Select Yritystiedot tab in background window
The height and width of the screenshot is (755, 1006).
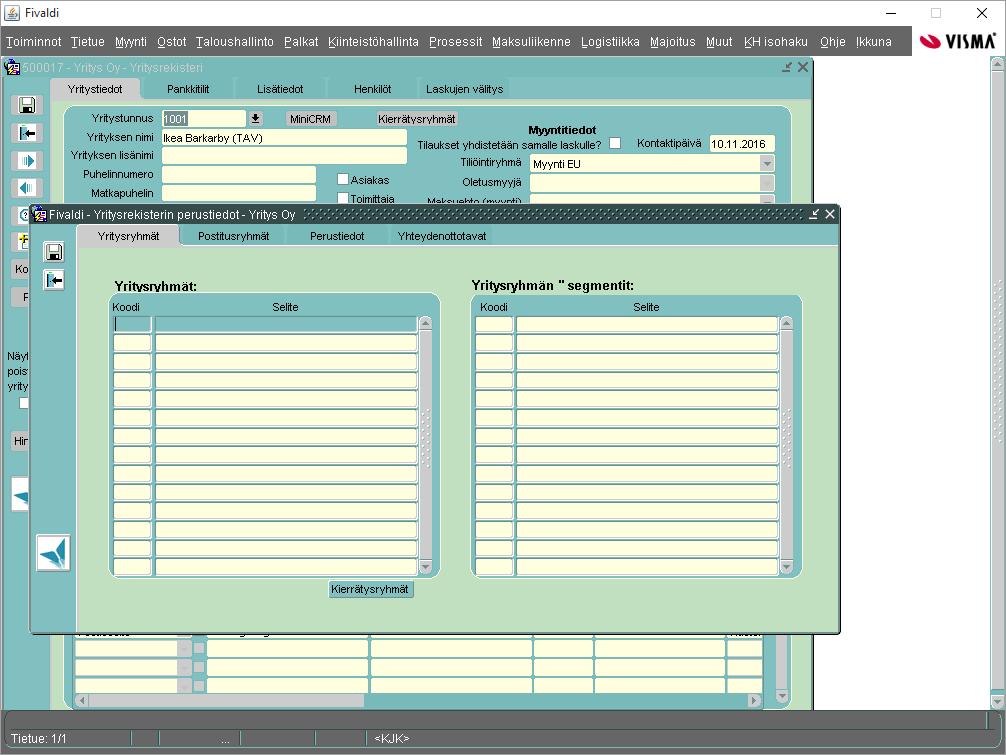point(95,89)
